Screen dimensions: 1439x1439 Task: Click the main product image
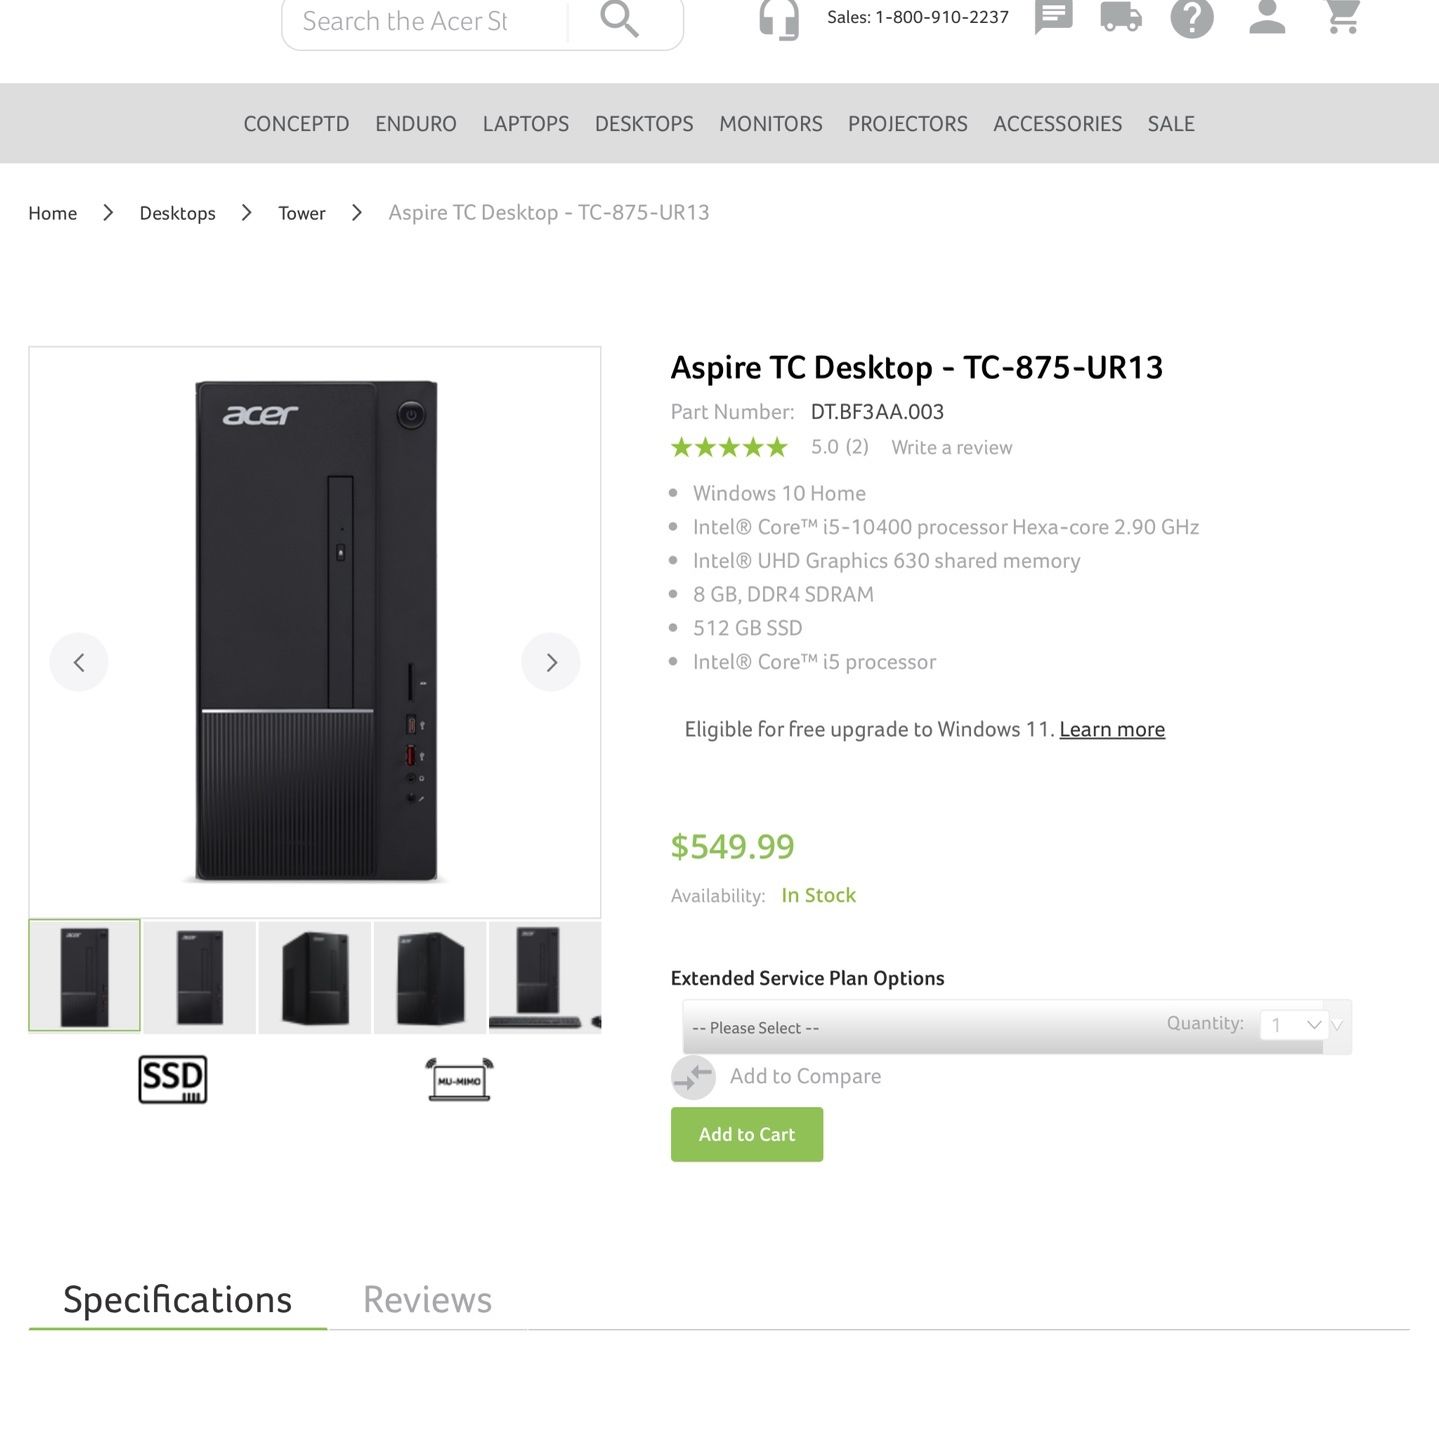click(315, 632)
